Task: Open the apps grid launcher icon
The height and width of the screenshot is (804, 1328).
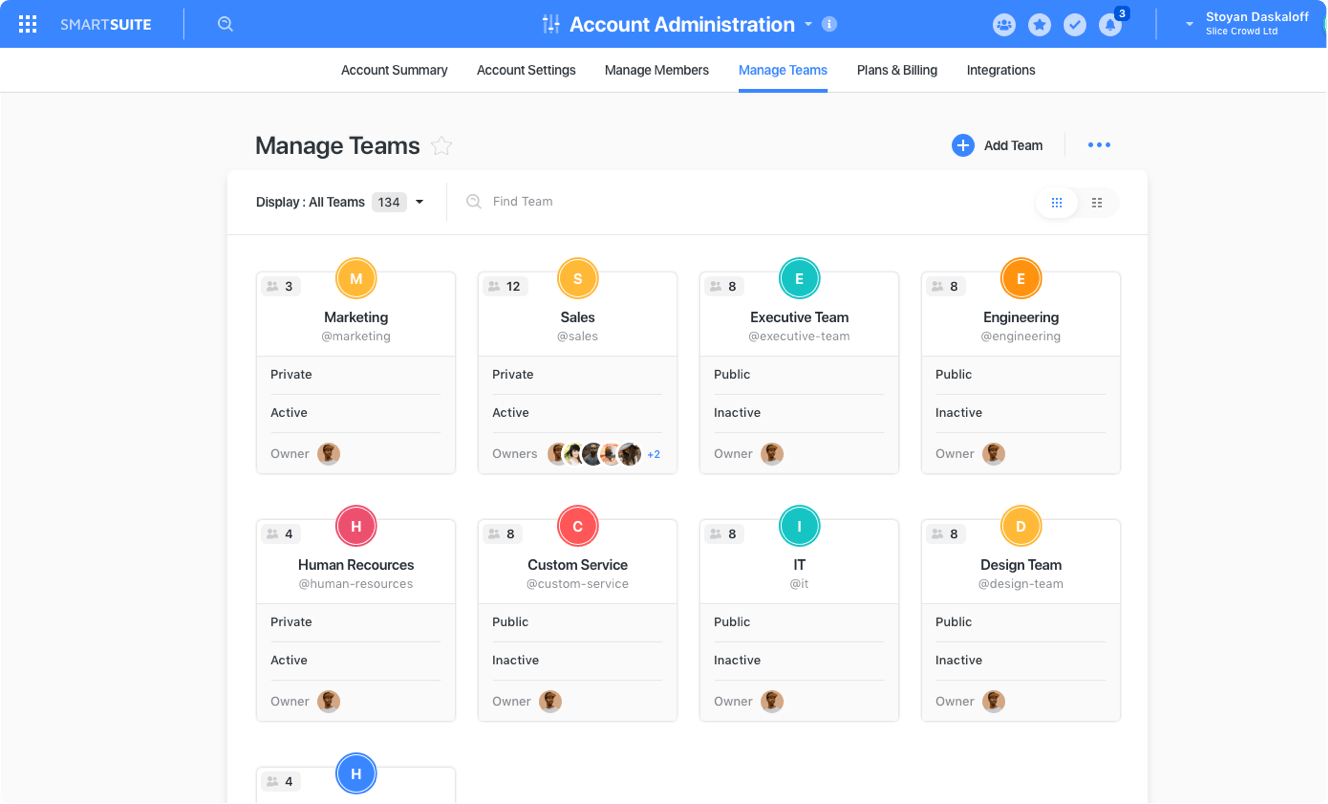Action: point(28,24)
